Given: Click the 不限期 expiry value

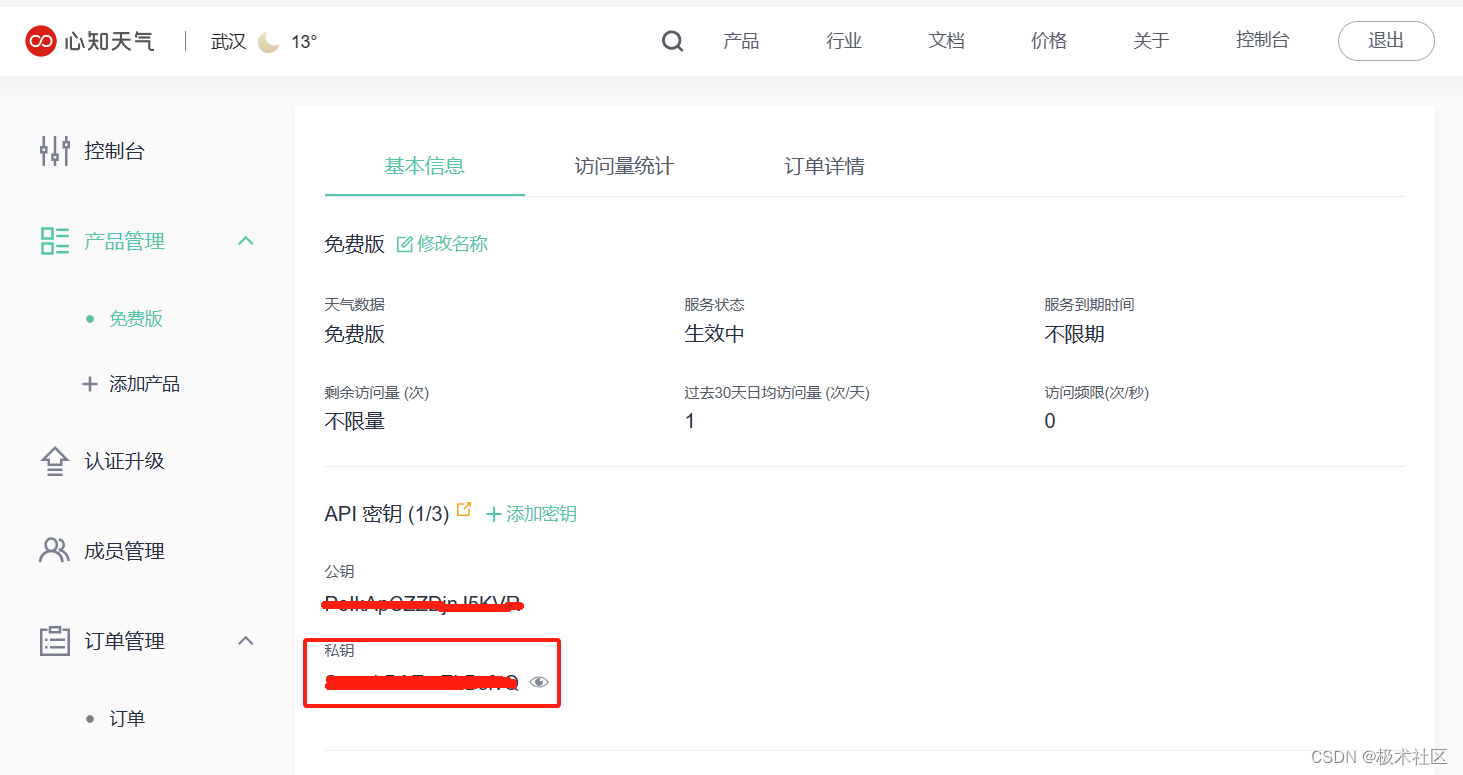Looking at the screenshot, I should [1074, 334].
